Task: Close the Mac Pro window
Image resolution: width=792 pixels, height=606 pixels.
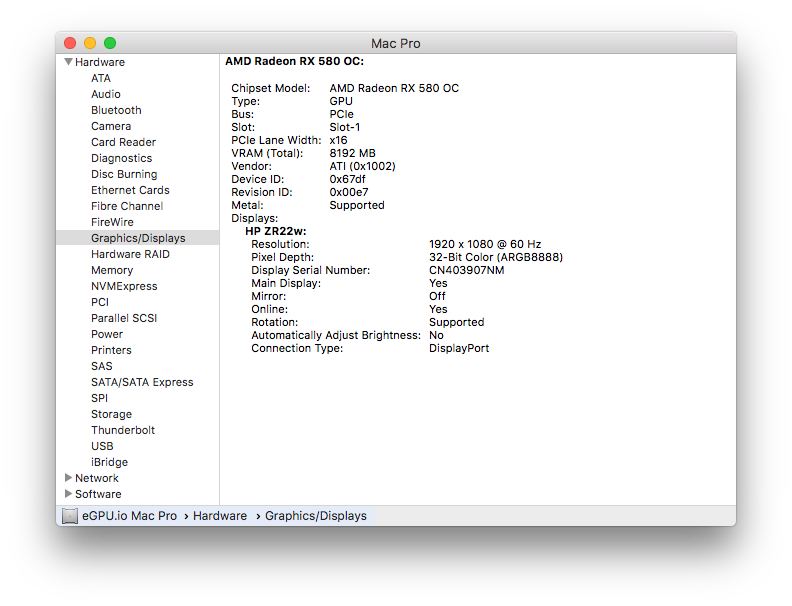Action: click(x=70, y=43)
